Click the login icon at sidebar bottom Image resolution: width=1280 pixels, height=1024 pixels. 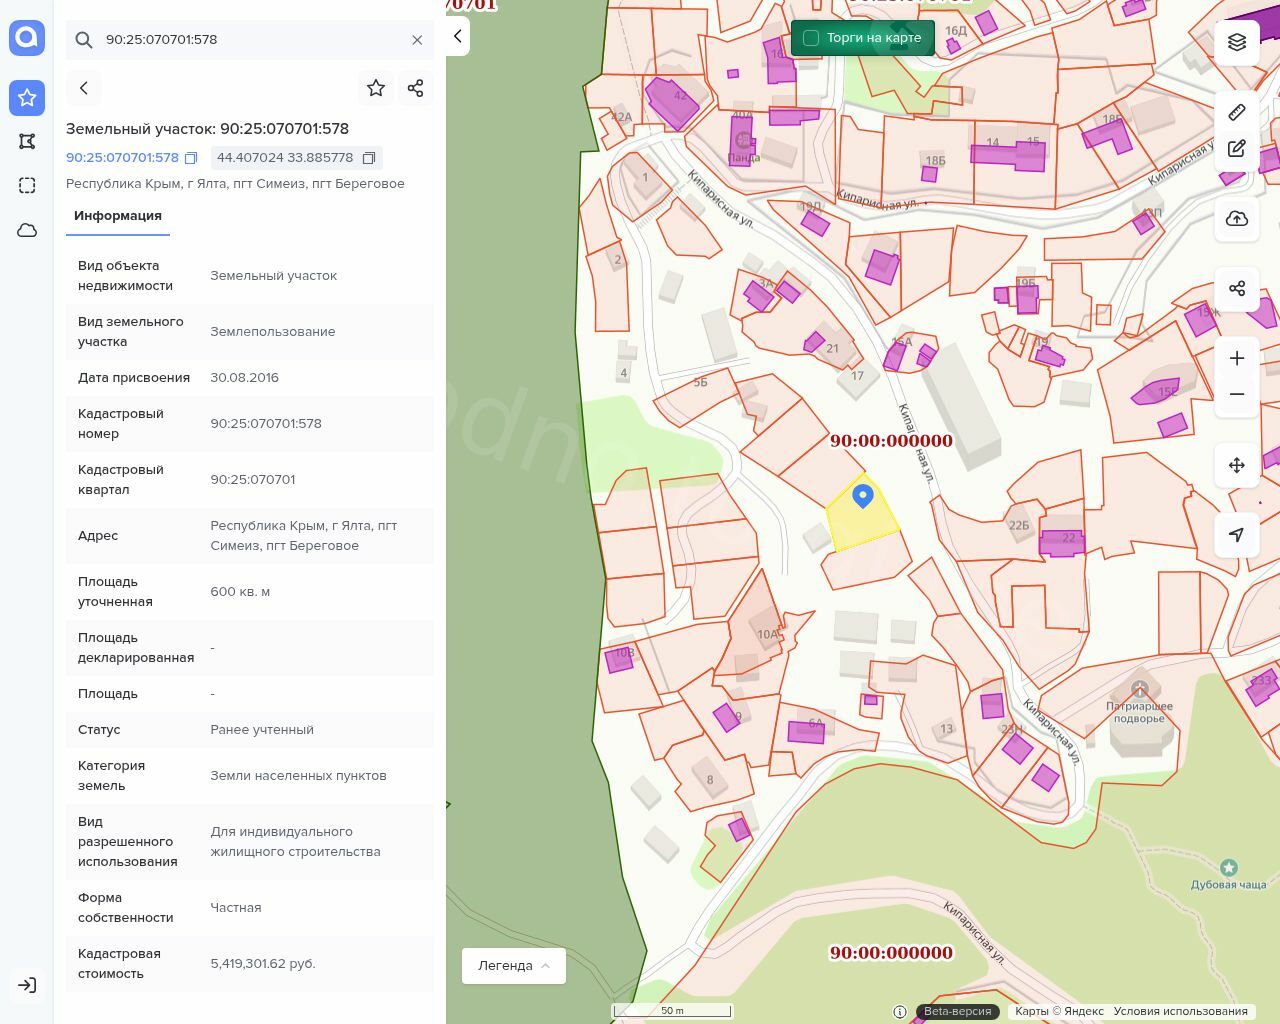pos(27,985)
